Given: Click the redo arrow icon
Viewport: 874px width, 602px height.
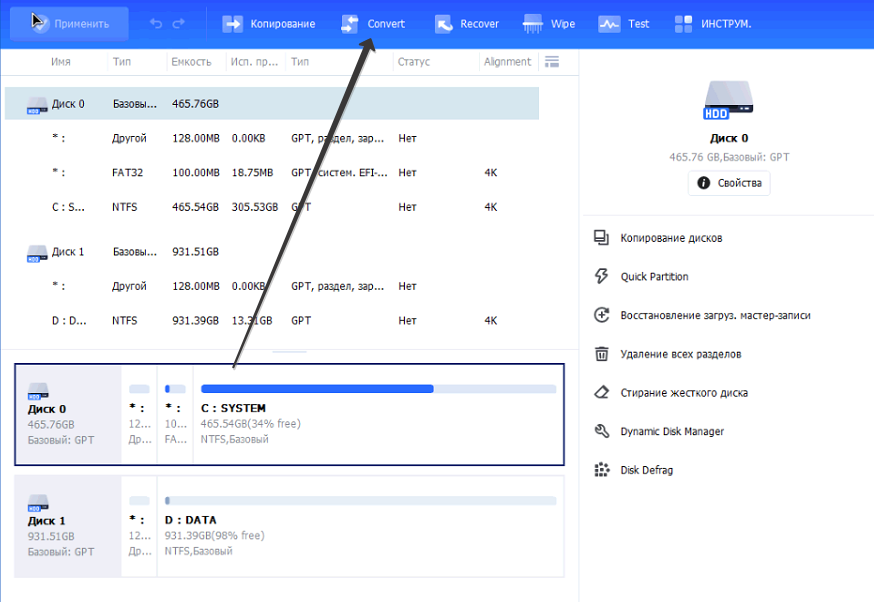Looking at the screenshot, I should (179, 23).
